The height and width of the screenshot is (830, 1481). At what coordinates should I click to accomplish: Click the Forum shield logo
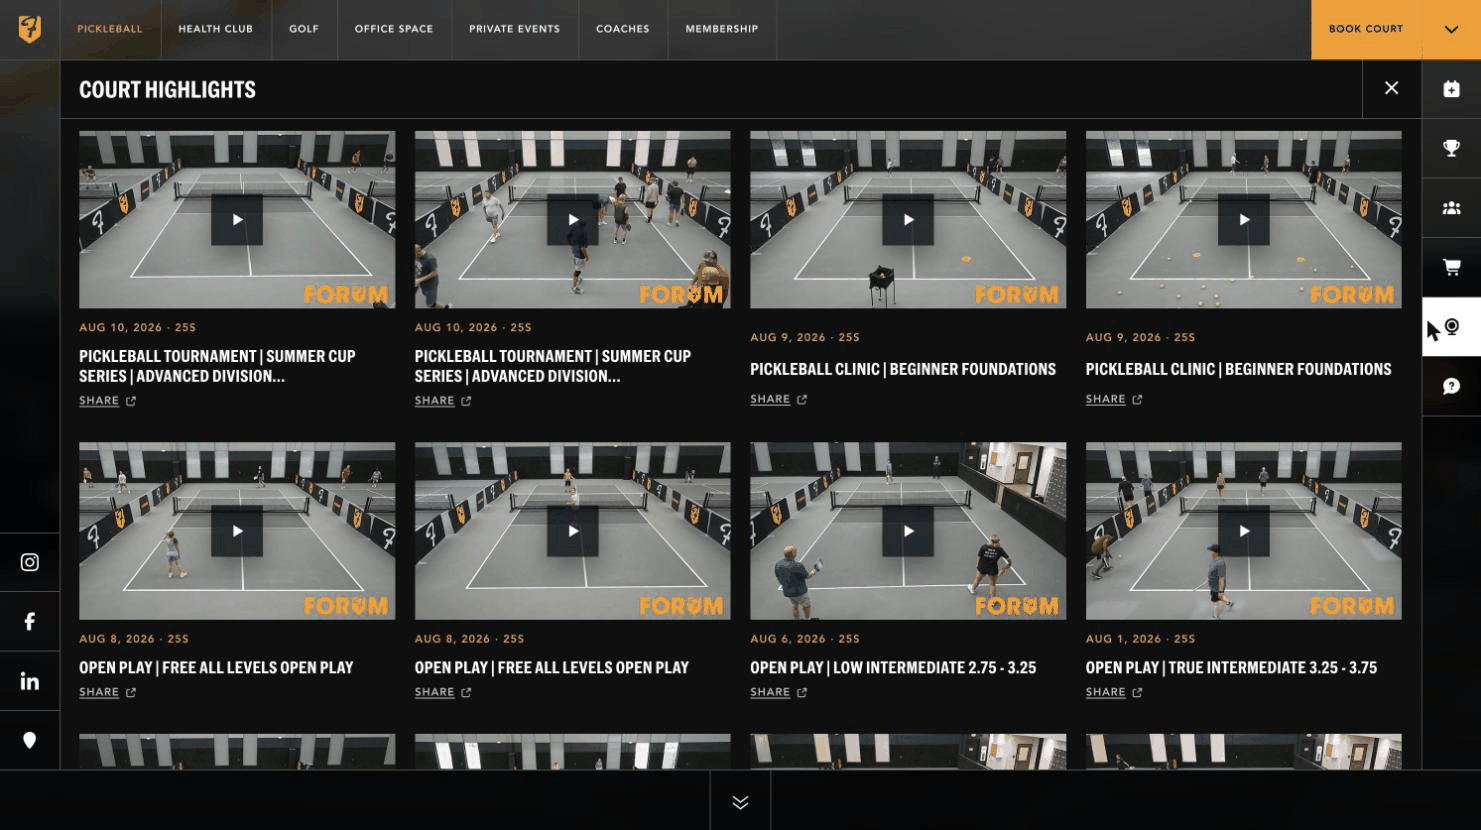tap(30, 29)
